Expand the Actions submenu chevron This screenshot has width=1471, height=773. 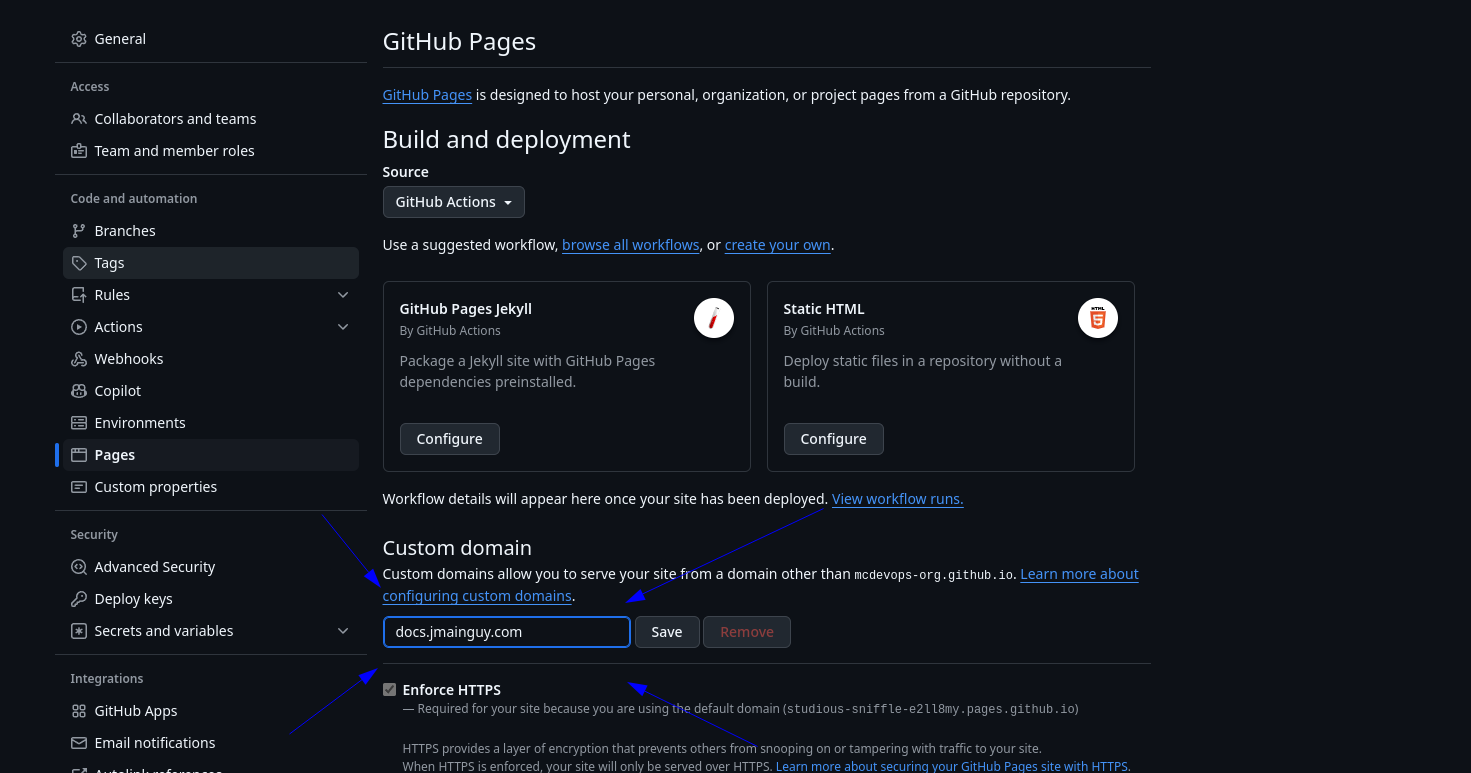pyautogui.click(x=343, y=327)
